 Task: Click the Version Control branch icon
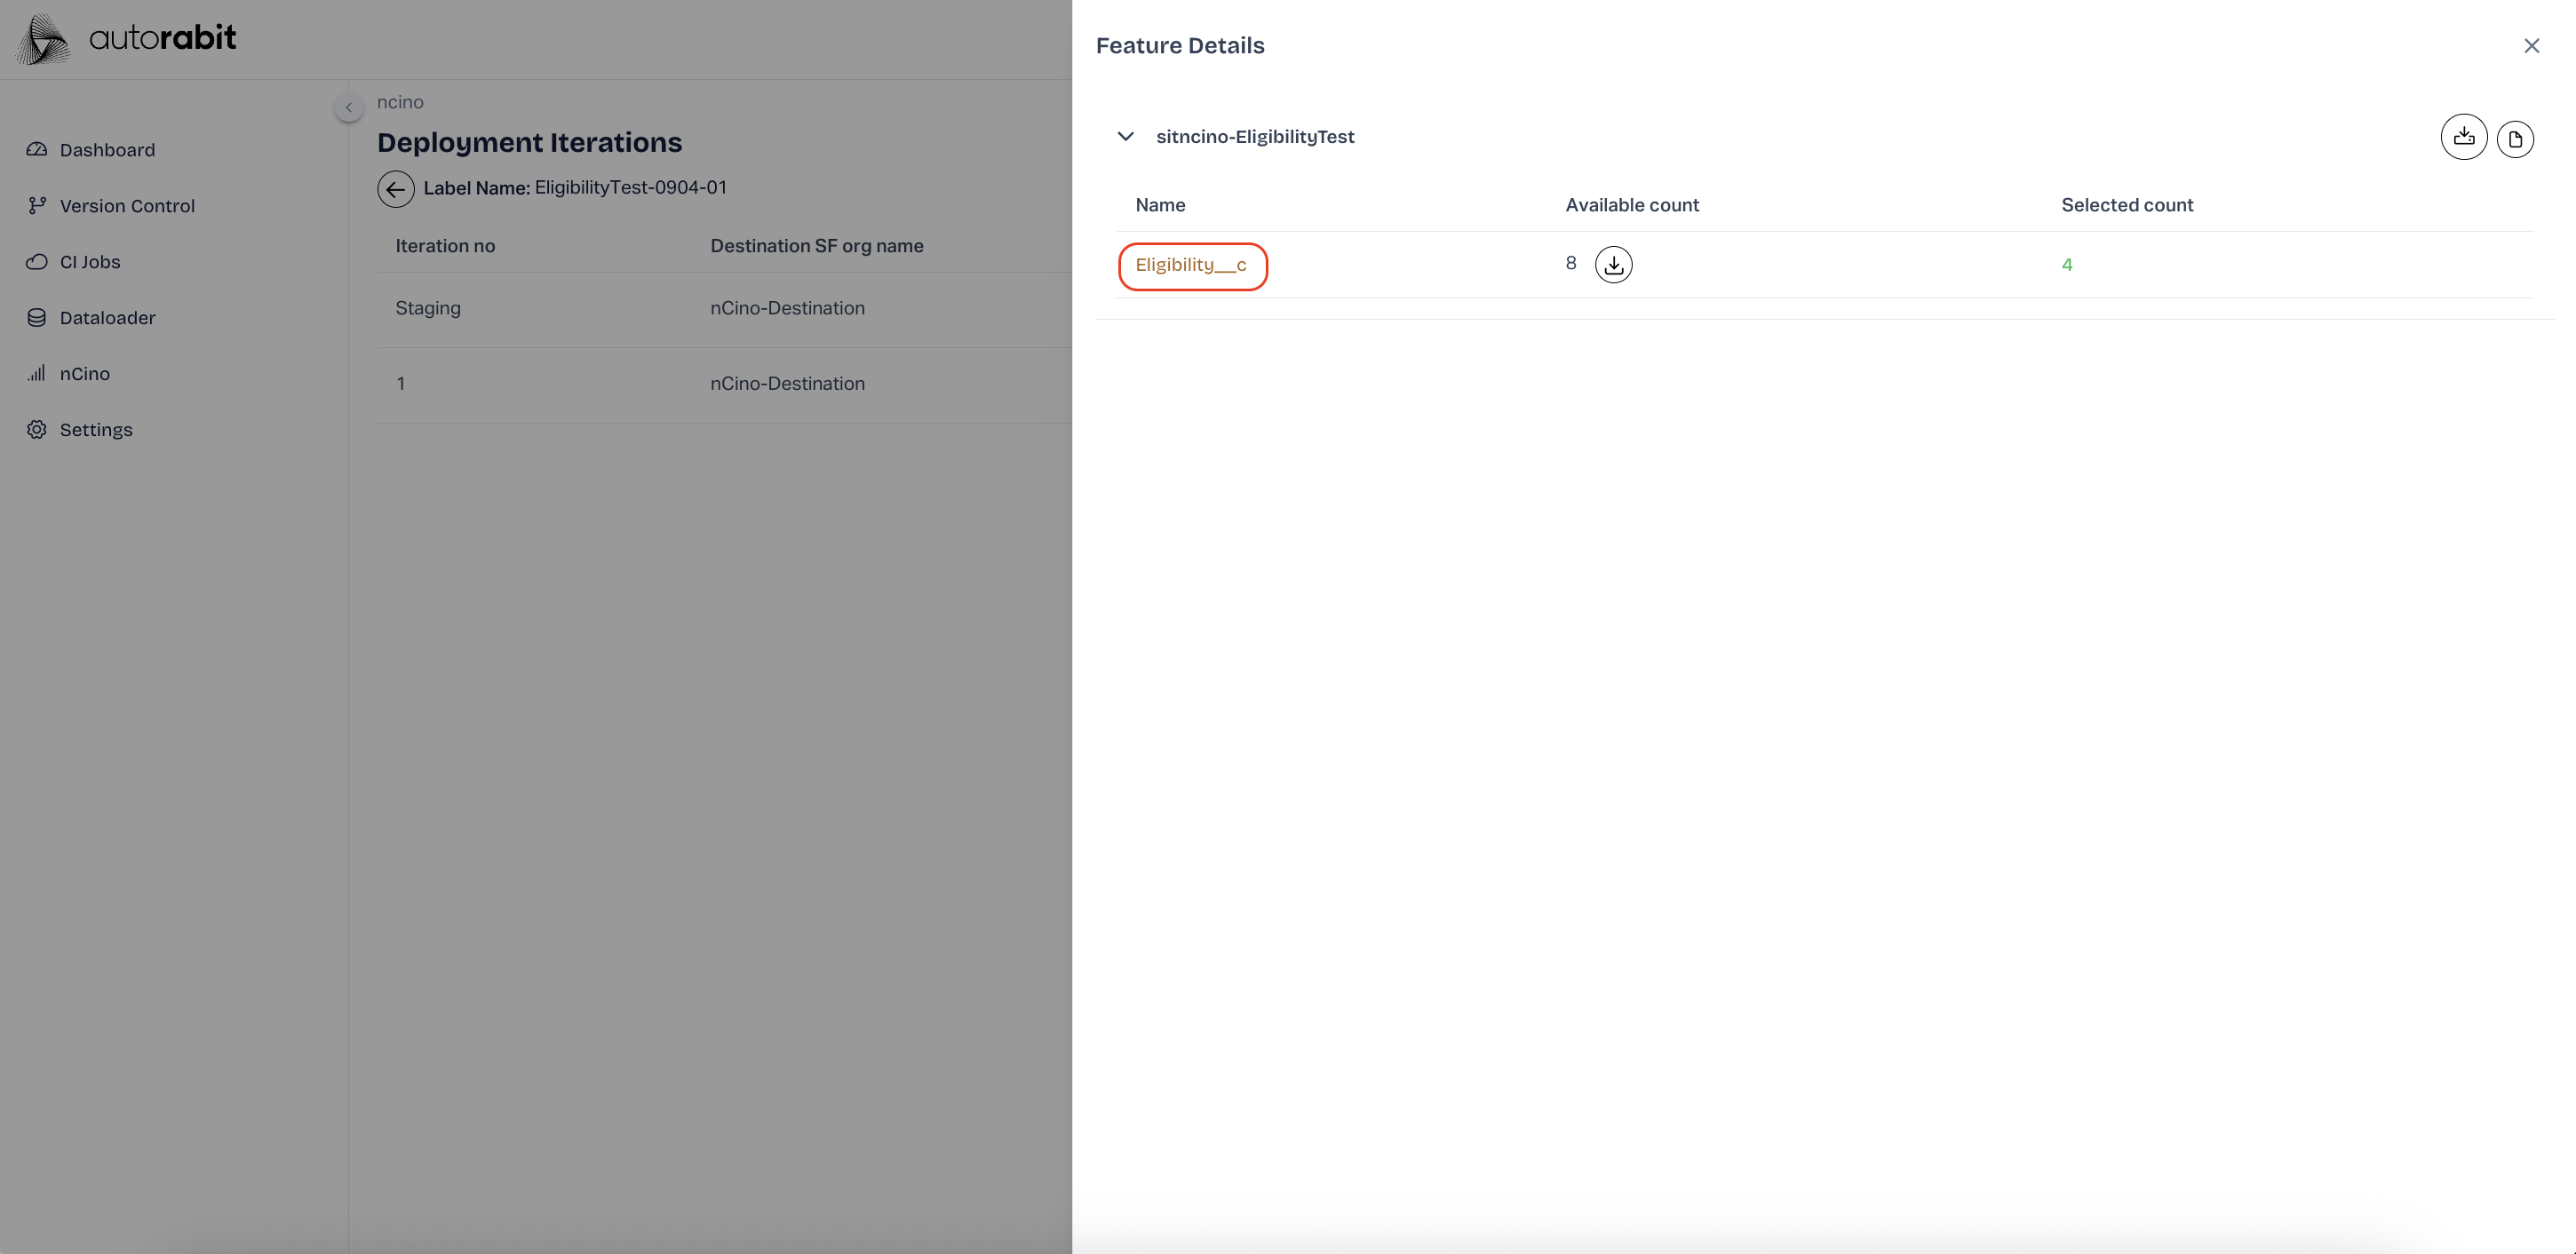(x=37, y=206)
